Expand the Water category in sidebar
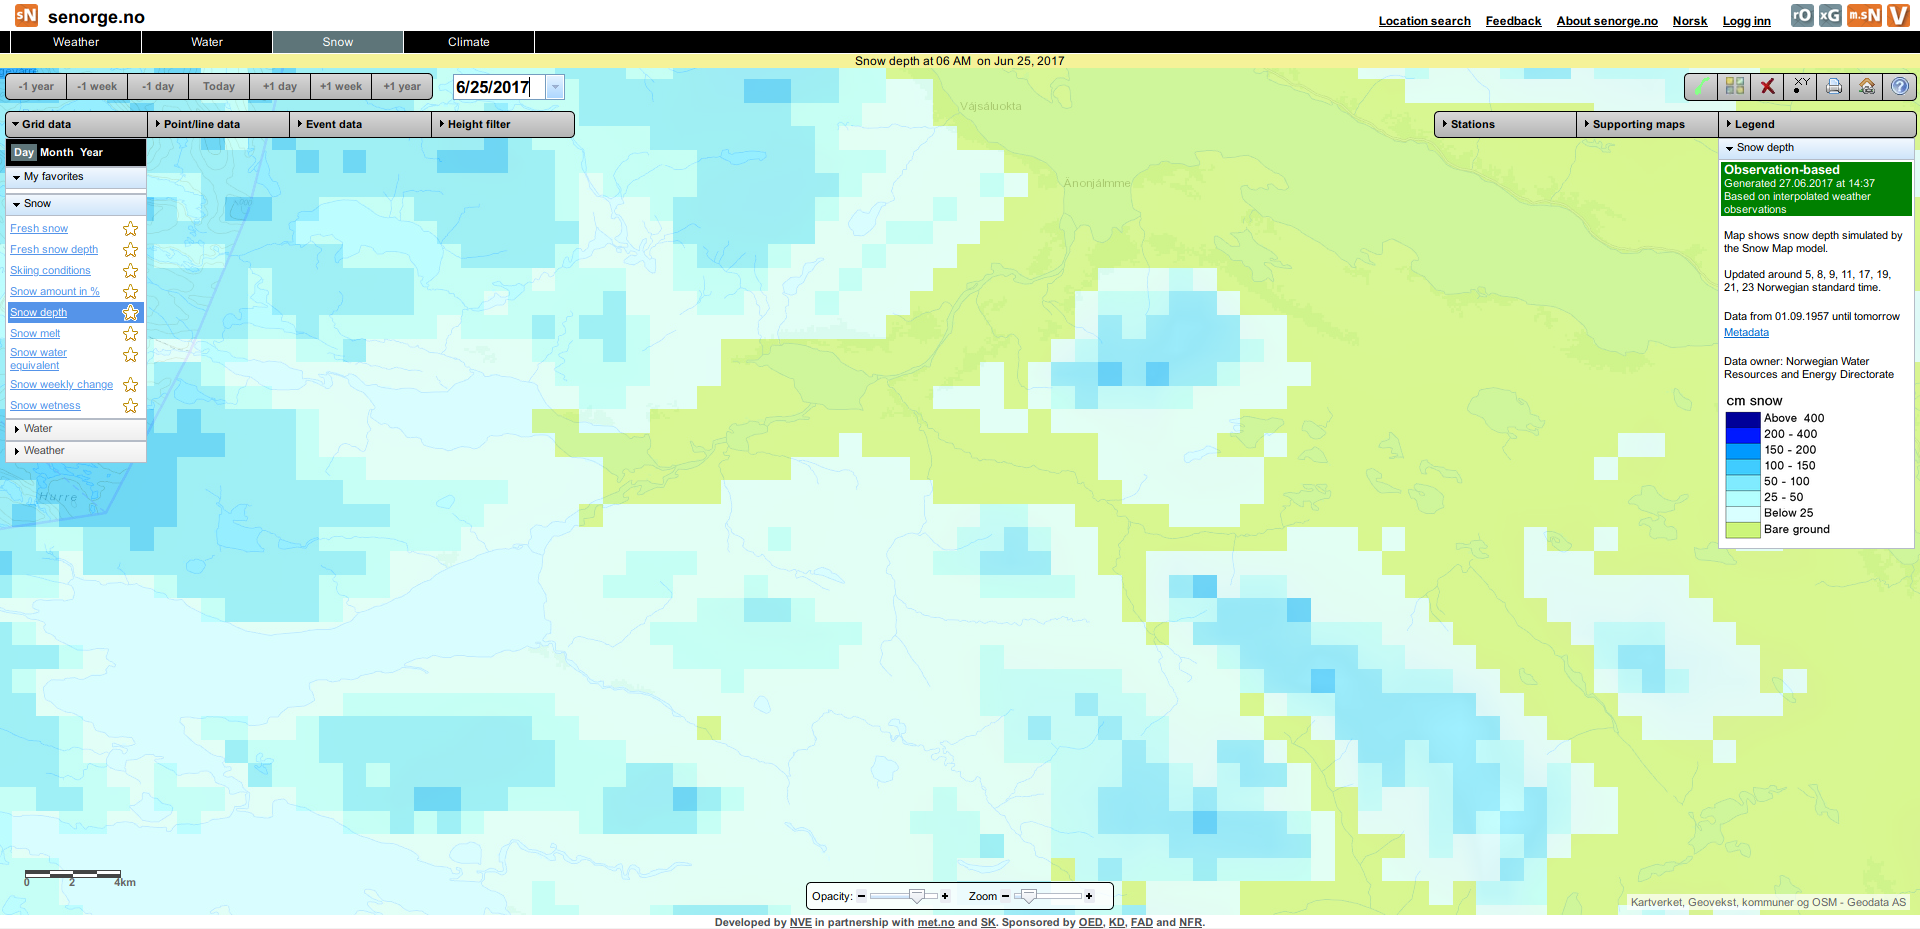Screen dimensions: 1920x929 click(x=38, y=429)
